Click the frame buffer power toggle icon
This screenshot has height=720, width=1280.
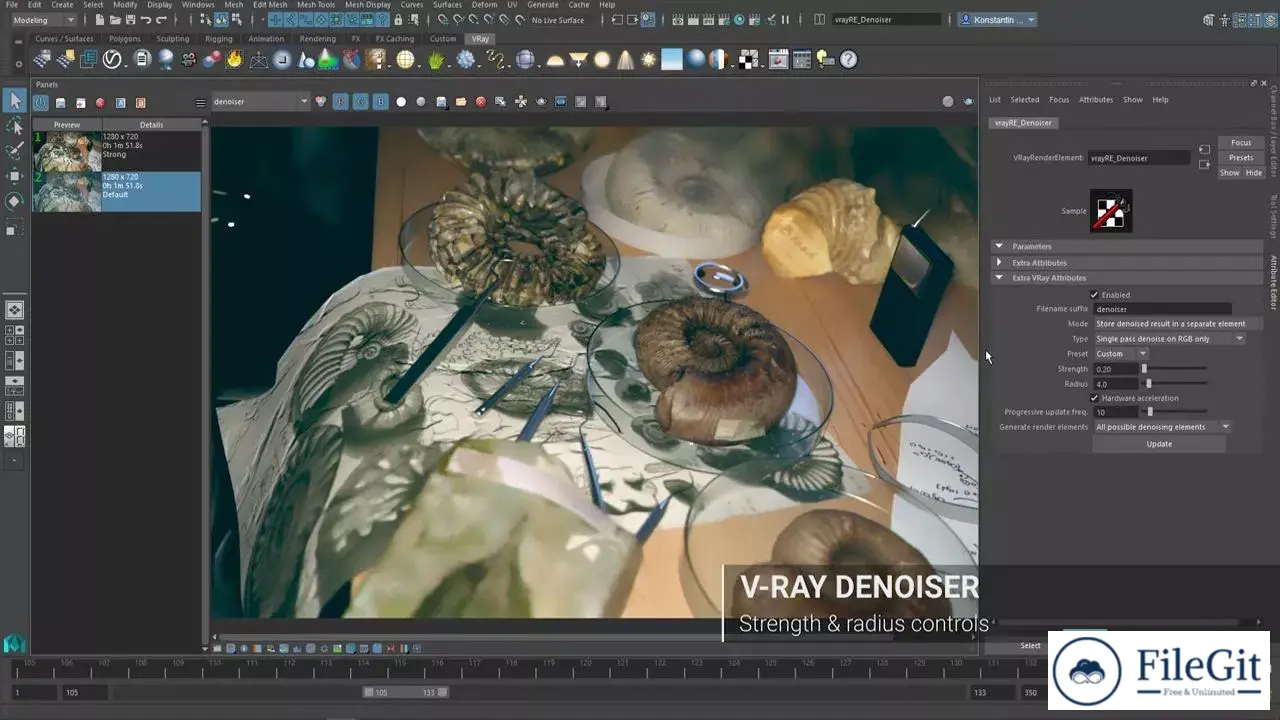click(x=41, y=102)
